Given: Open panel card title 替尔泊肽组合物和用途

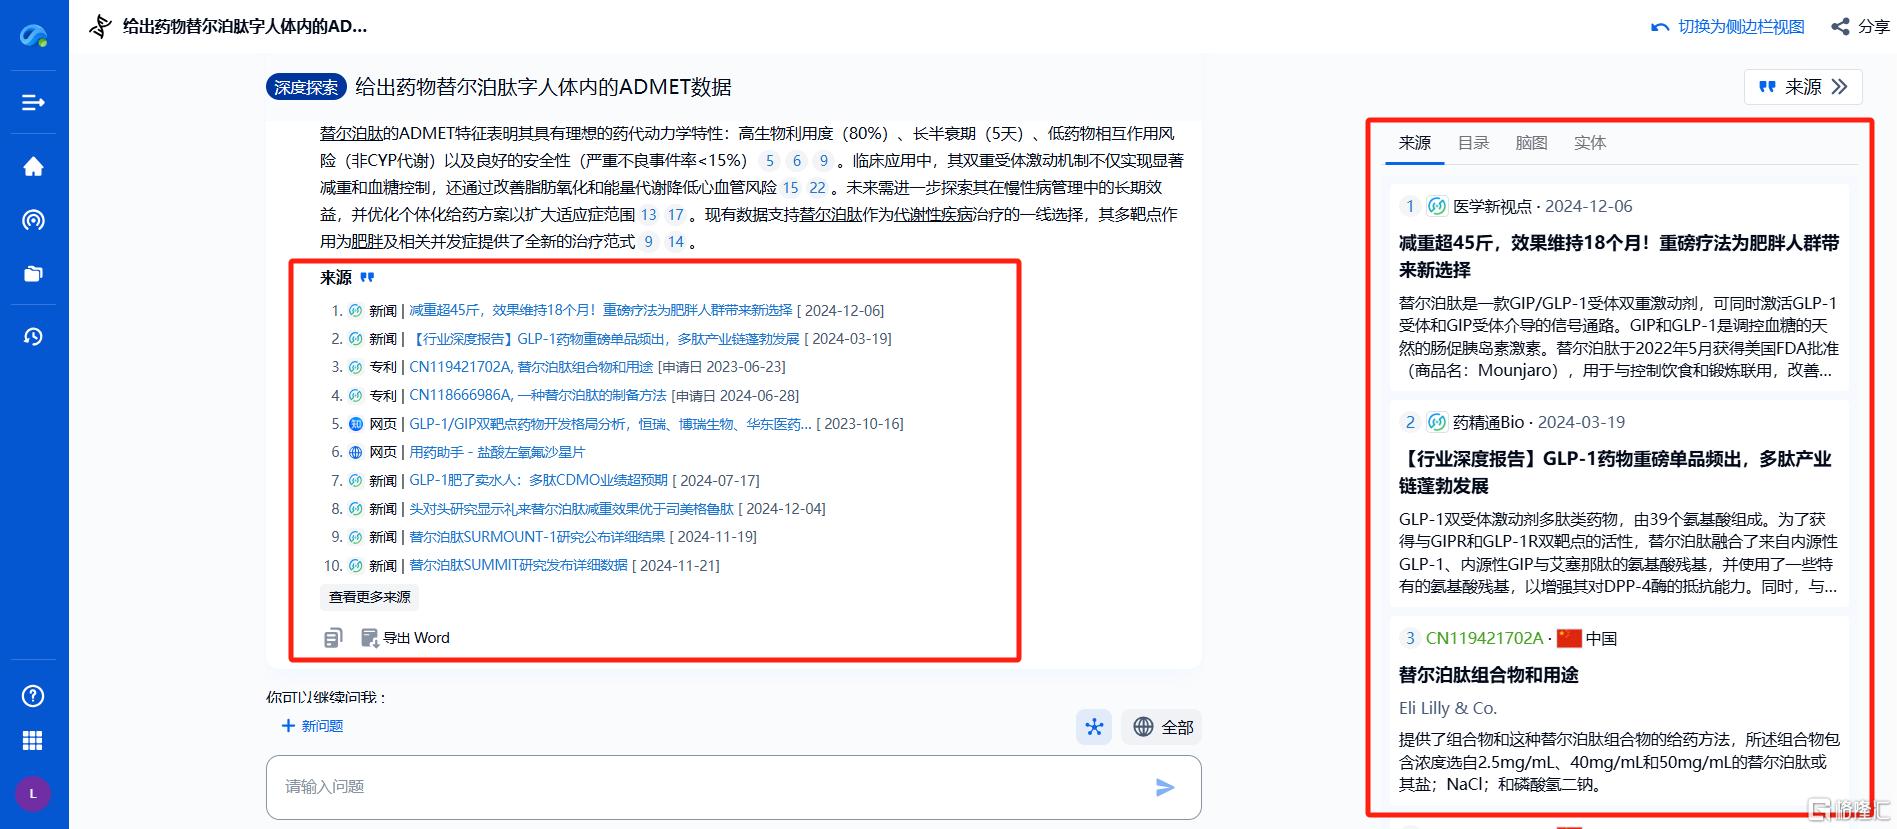Looking at the screenshot, I should (x=1488, y=675).
